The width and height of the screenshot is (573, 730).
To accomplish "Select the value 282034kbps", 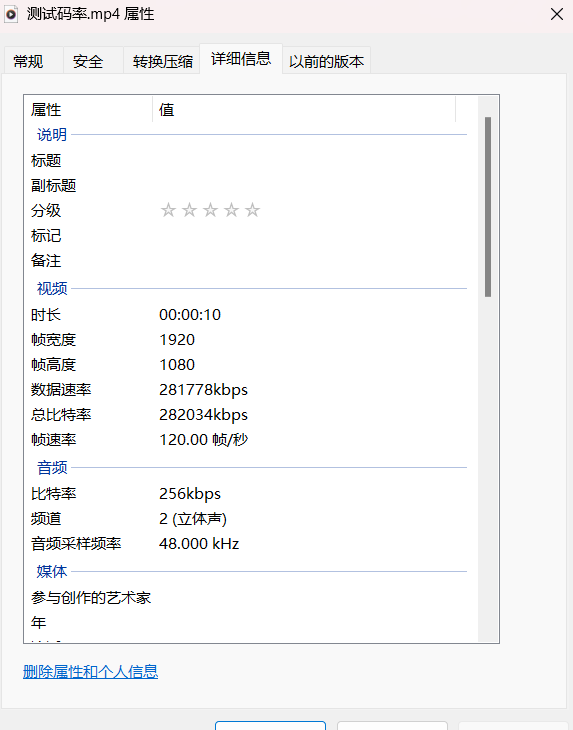I will 203,415.
